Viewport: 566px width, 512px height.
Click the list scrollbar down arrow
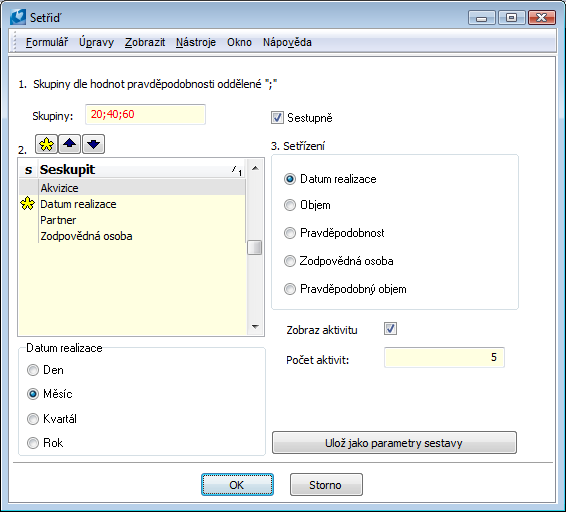tap(255, 327)
